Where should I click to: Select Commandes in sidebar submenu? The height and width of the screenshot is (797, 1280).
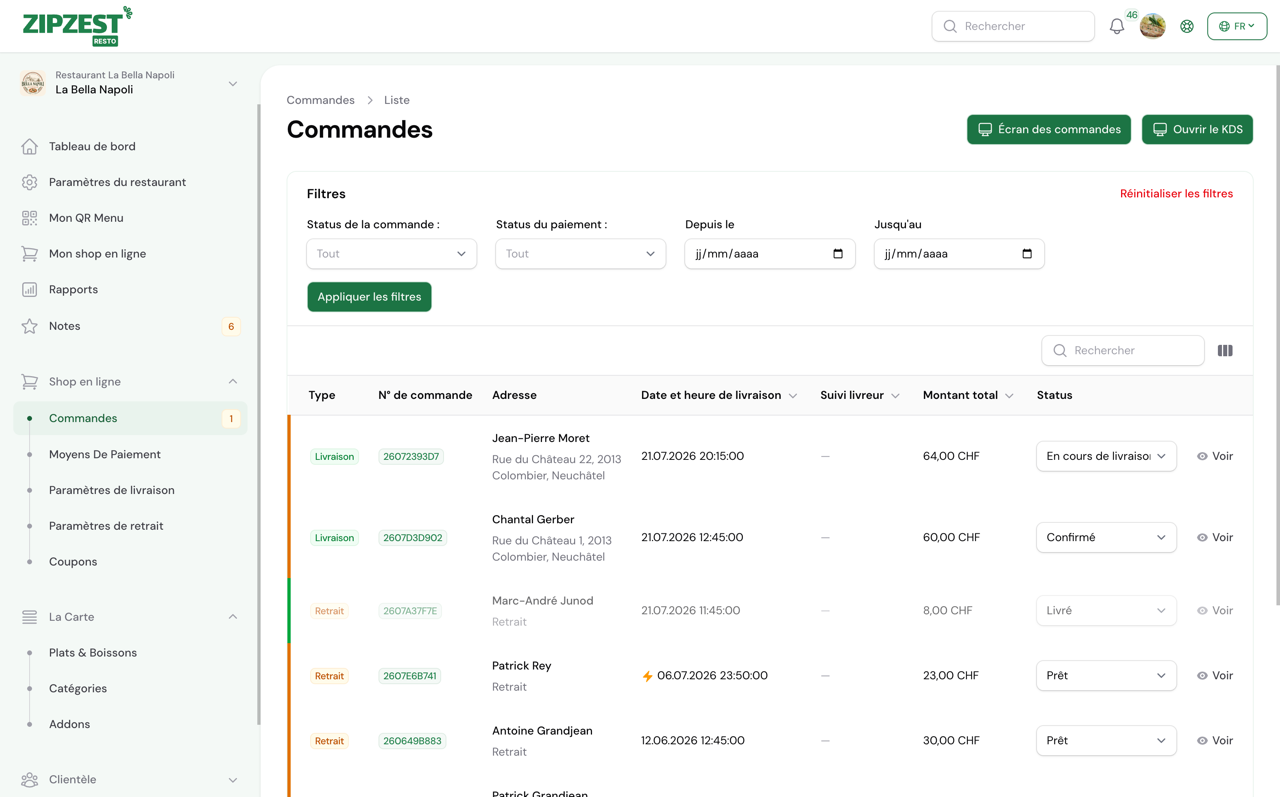coord(130,419)
